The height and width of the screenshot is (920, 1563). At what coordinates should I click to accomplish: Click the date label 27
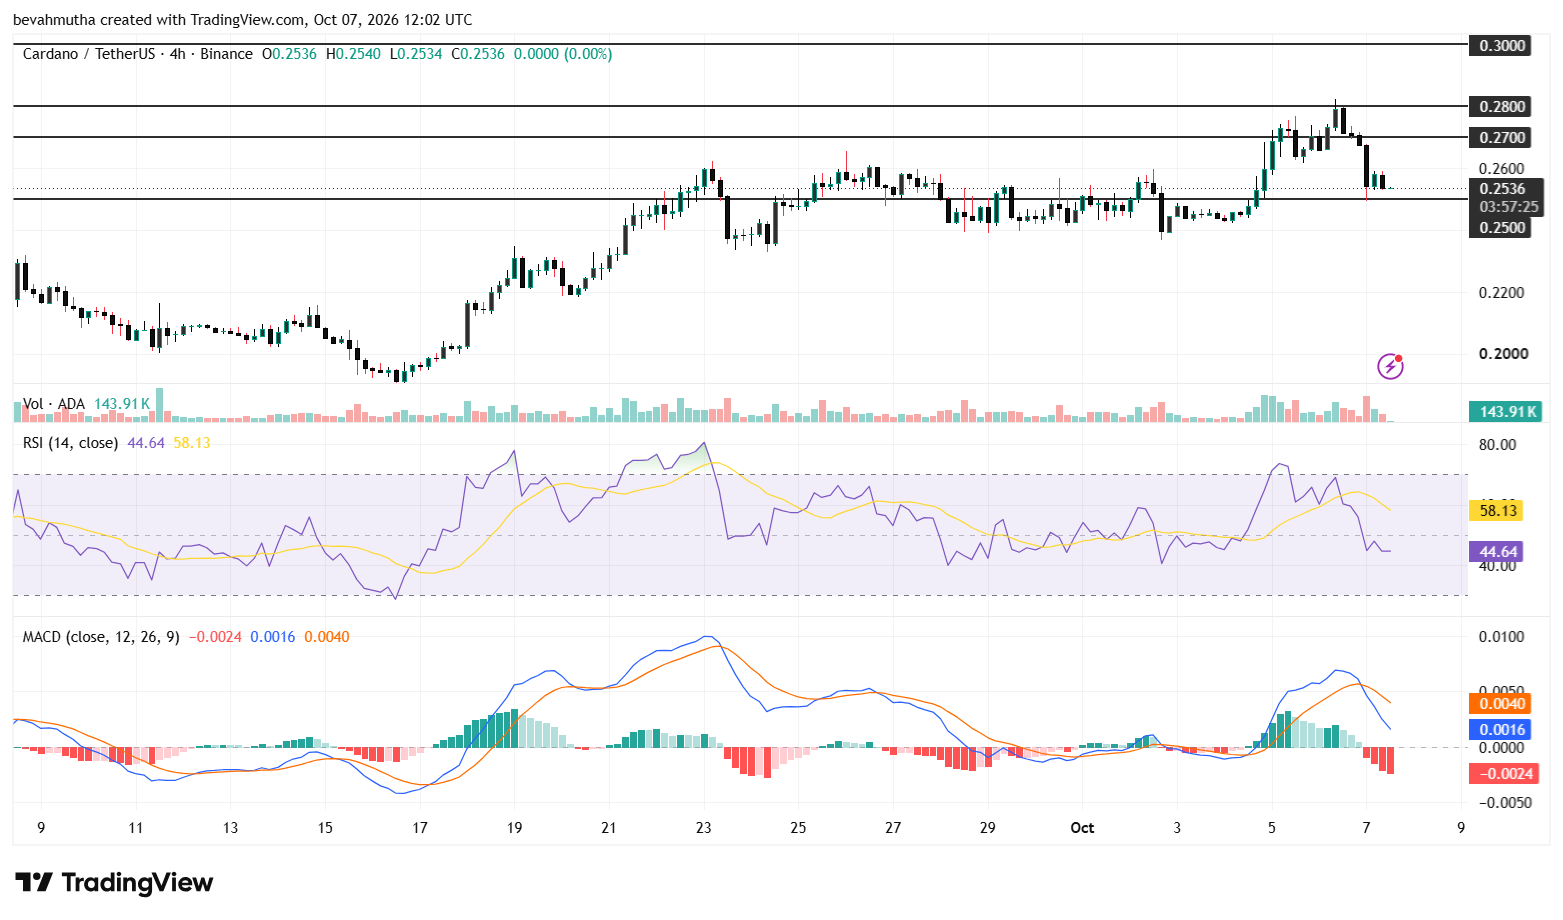click(x=893, y=827)
